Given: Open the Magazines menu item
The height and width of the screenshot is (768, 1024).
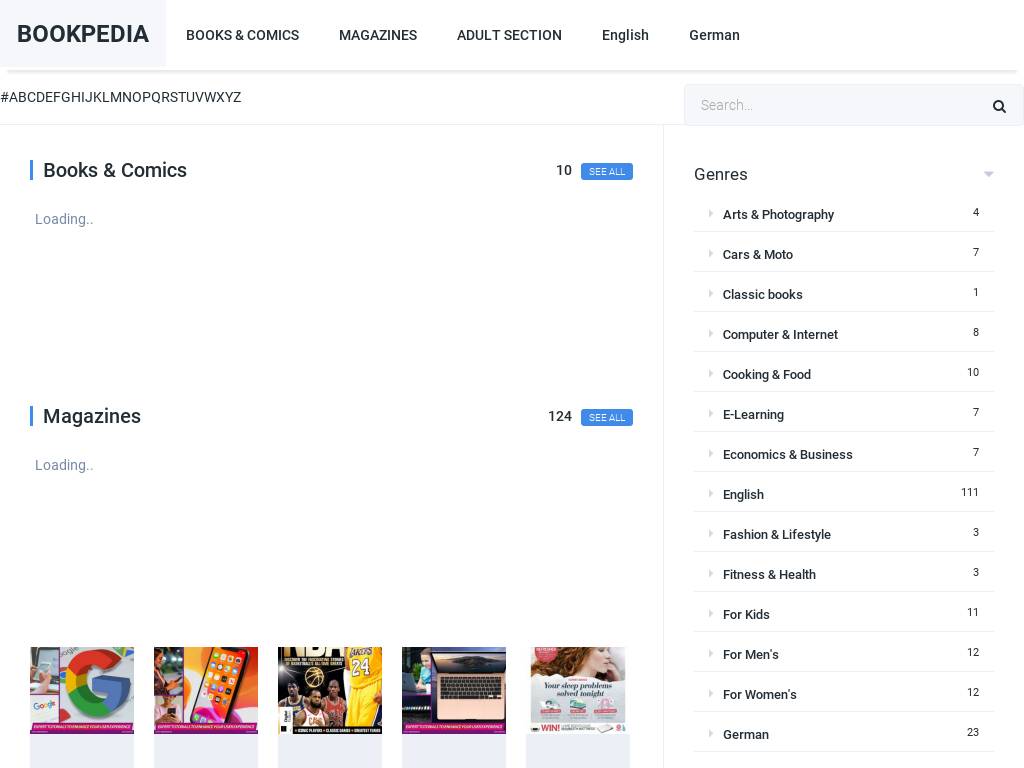Looking at the screenshot, I should tap(378, 35).
